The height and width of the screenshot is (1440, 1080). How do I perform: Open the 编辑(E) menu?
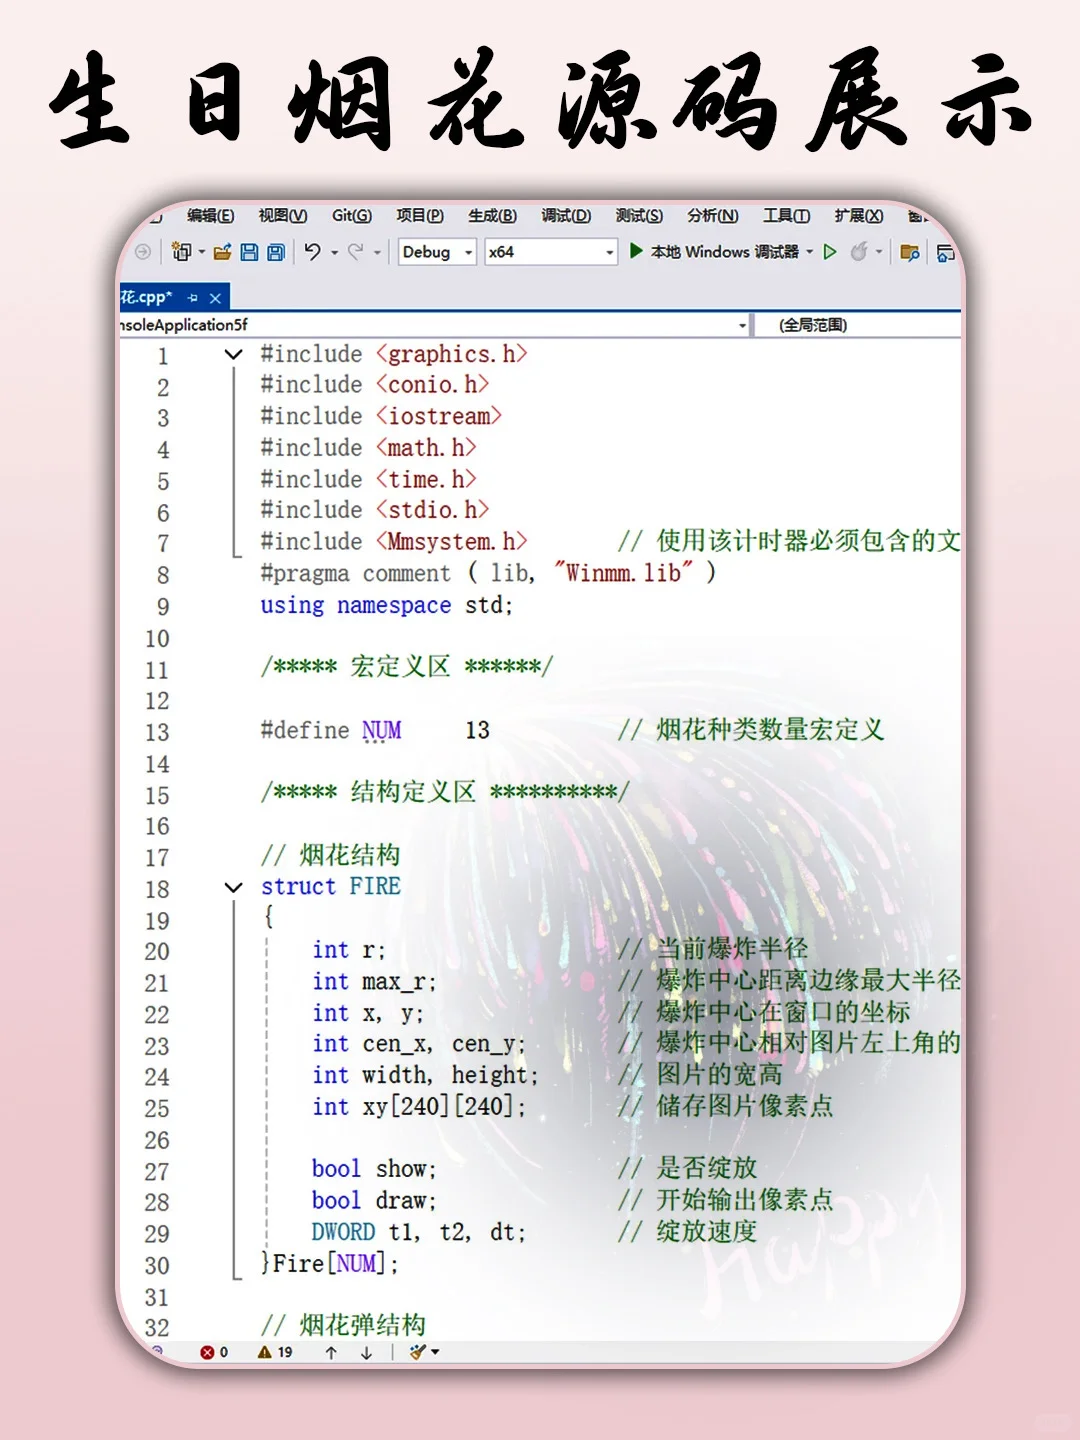pos(210,216)
